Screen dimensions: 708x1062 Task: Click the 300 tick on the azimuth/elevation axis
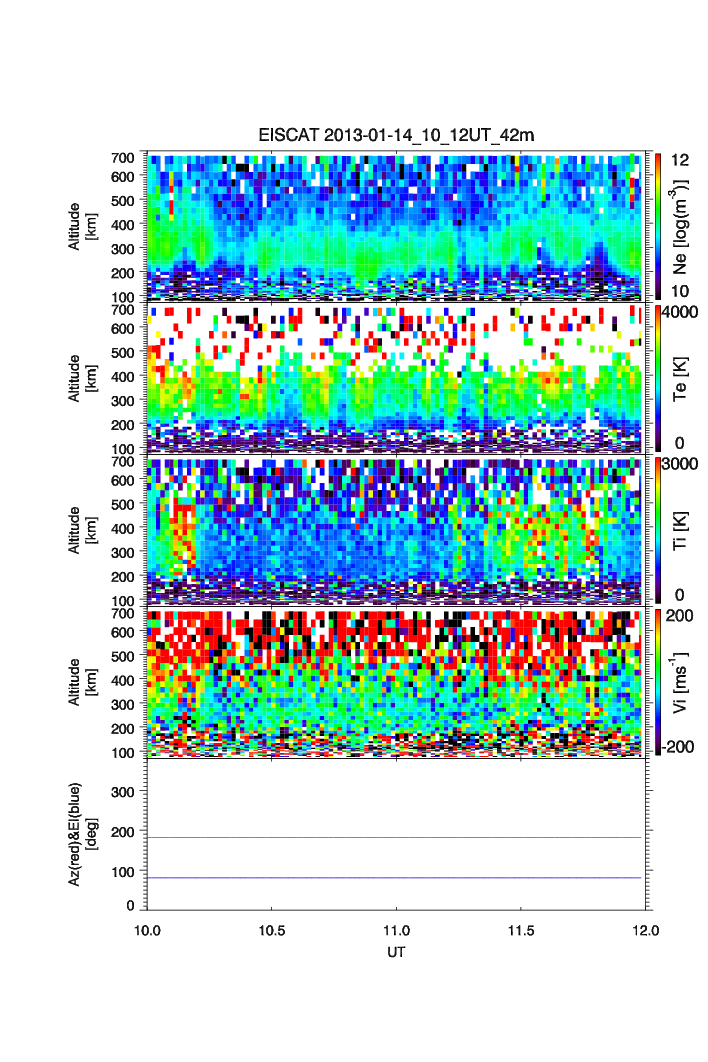pyautogui.click(x=123, y=792)
